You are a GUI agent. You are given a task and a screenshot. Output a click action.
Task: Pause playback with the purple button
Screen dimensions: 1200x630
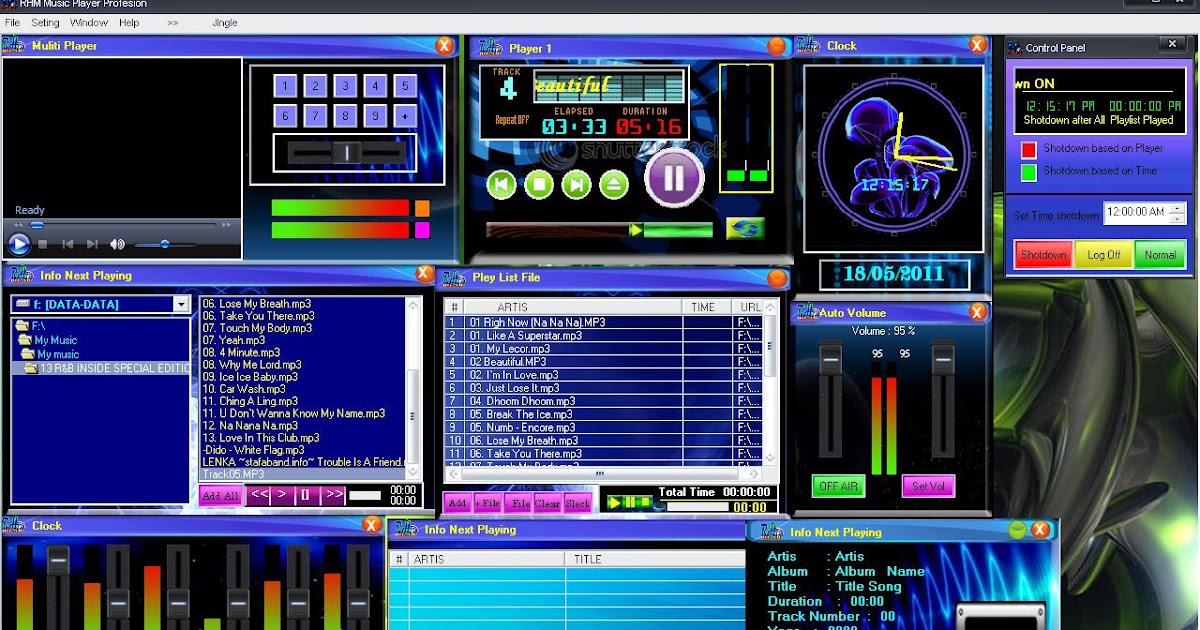click(674, 178)
